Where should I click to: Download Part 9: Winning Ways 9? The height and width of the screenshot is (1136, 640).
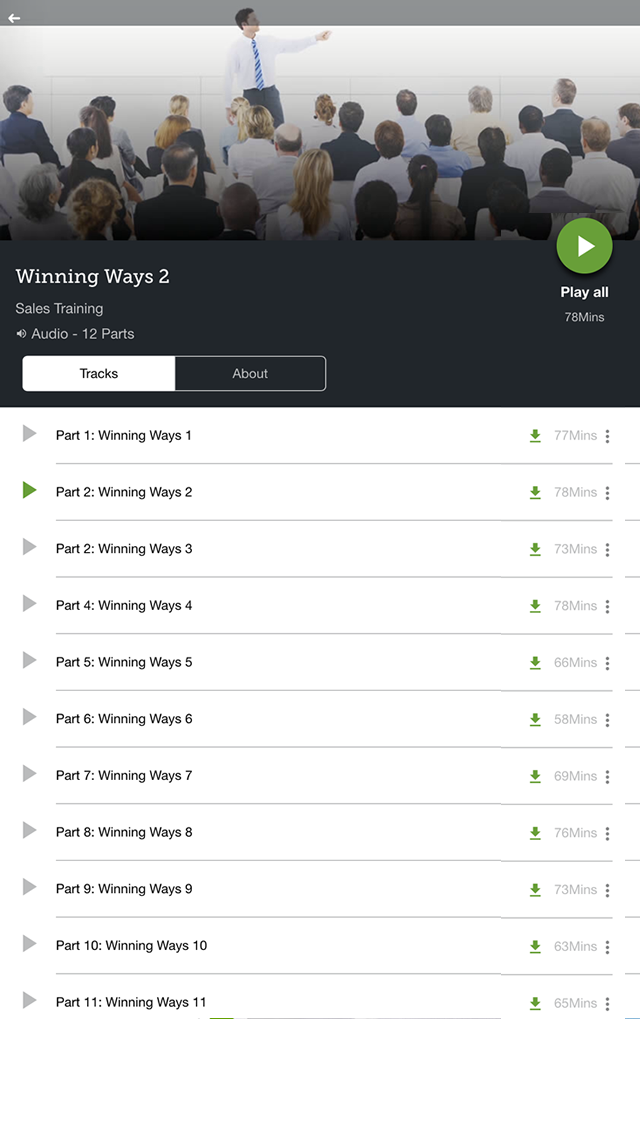click(x=535, y=890)
